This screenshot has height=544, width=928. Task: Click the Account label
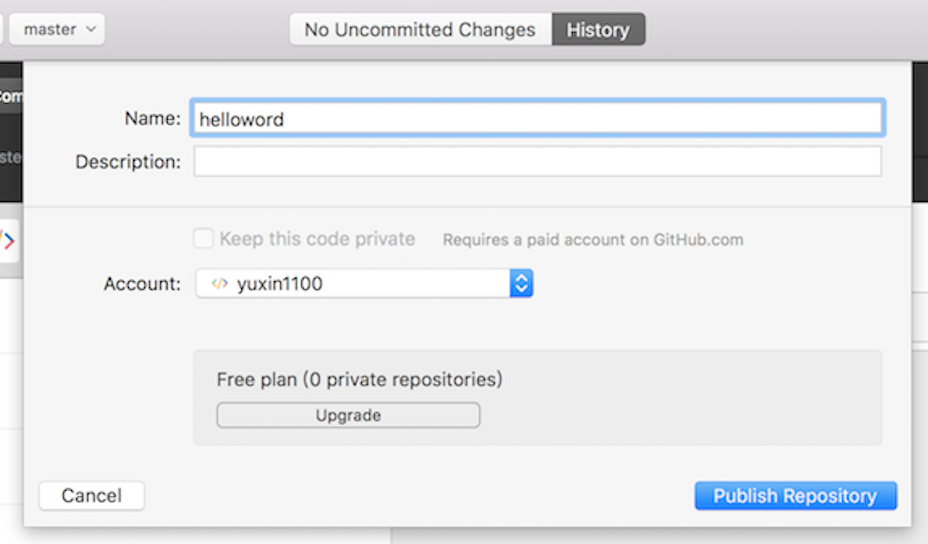142,284
